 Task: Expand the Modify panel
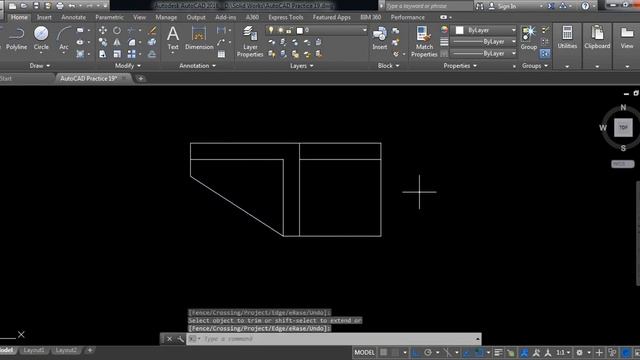click(x=128, y=66)
